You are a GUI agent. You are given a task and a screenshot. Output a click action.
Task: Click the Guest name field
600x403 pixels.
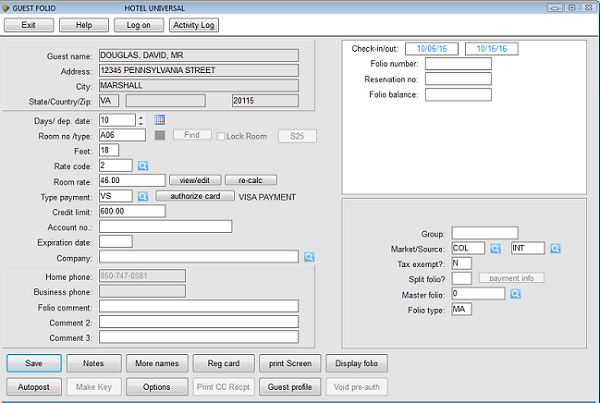pyautogui.click(x=199, y=55)
